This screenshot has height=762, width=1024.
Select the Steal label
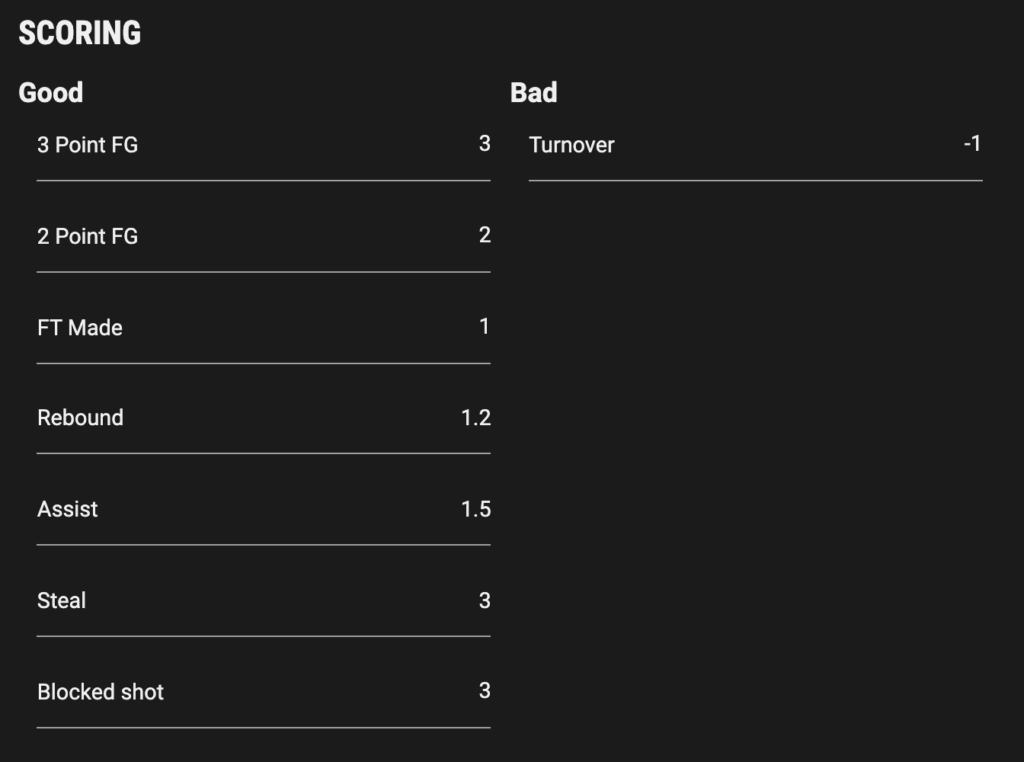pyautogui.click(x=61, y=600)
